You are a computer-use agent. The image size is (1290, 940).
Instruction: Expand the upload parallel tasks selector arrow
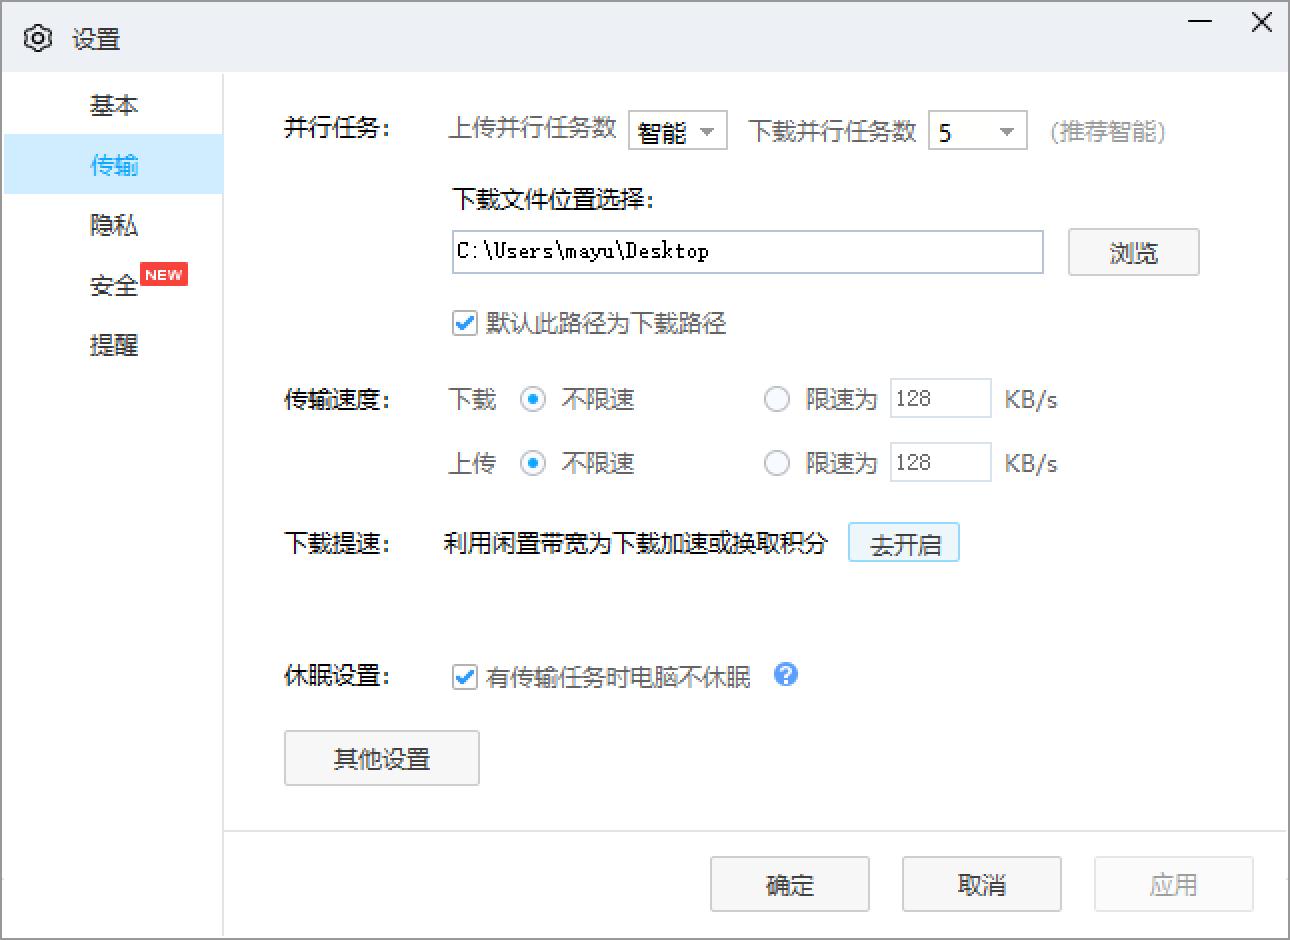(x=710, y=130)
